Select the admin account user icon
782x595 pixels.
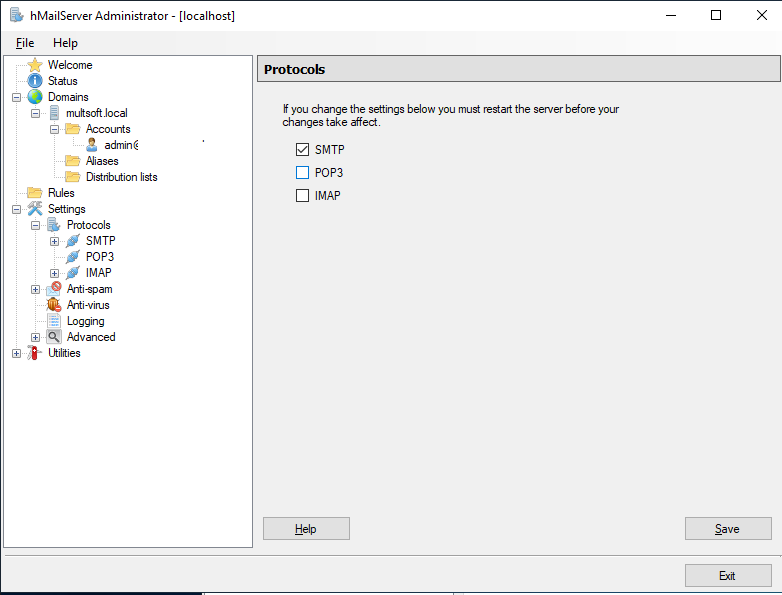coord(92,145)
